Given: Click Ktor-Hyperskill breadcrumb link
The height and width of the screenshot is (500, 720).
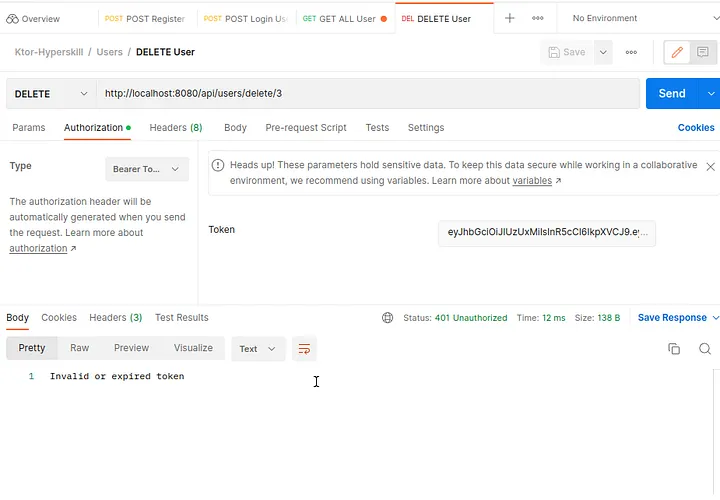Looking at the screenshot, I should [49, 52].
